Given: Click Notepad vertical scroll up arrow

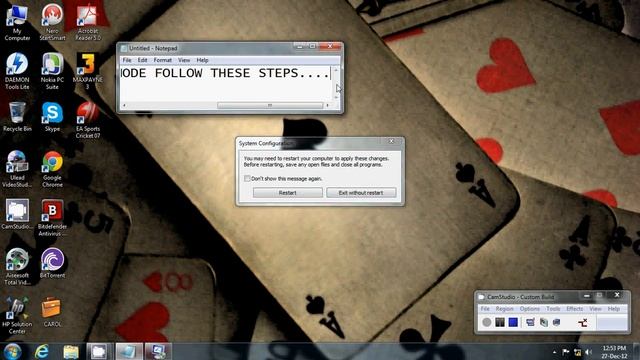Looking at the screenshot, I should point(336,70).
